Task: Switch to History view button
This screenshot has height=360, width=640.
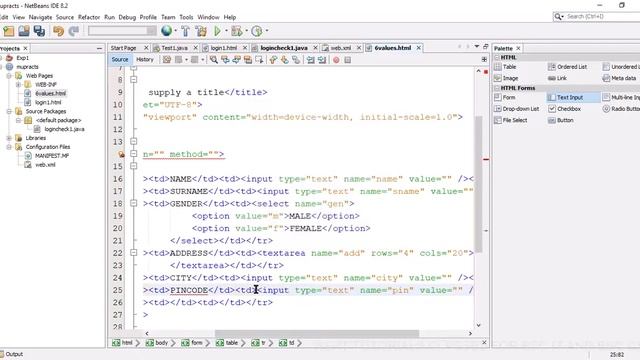Action: [145, 60]
